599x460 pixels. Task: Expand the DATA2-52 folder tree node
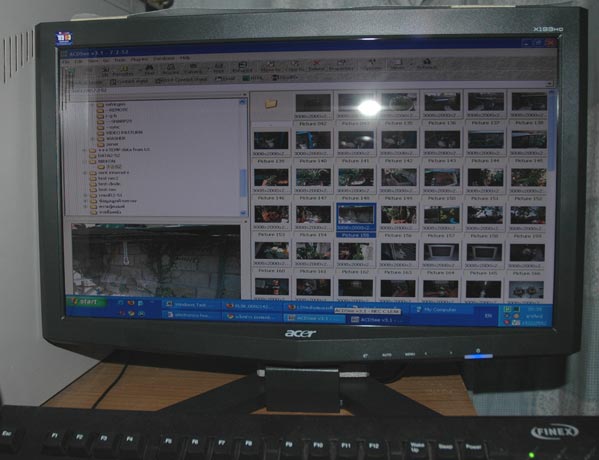(x=85, y=155)
